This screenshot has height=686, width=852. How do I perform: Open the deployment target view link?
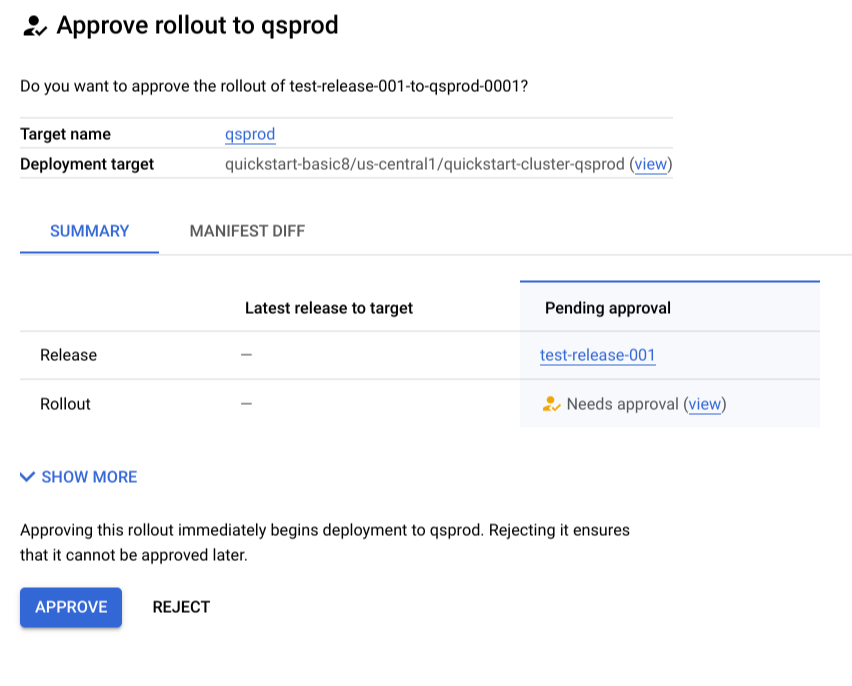651,163
